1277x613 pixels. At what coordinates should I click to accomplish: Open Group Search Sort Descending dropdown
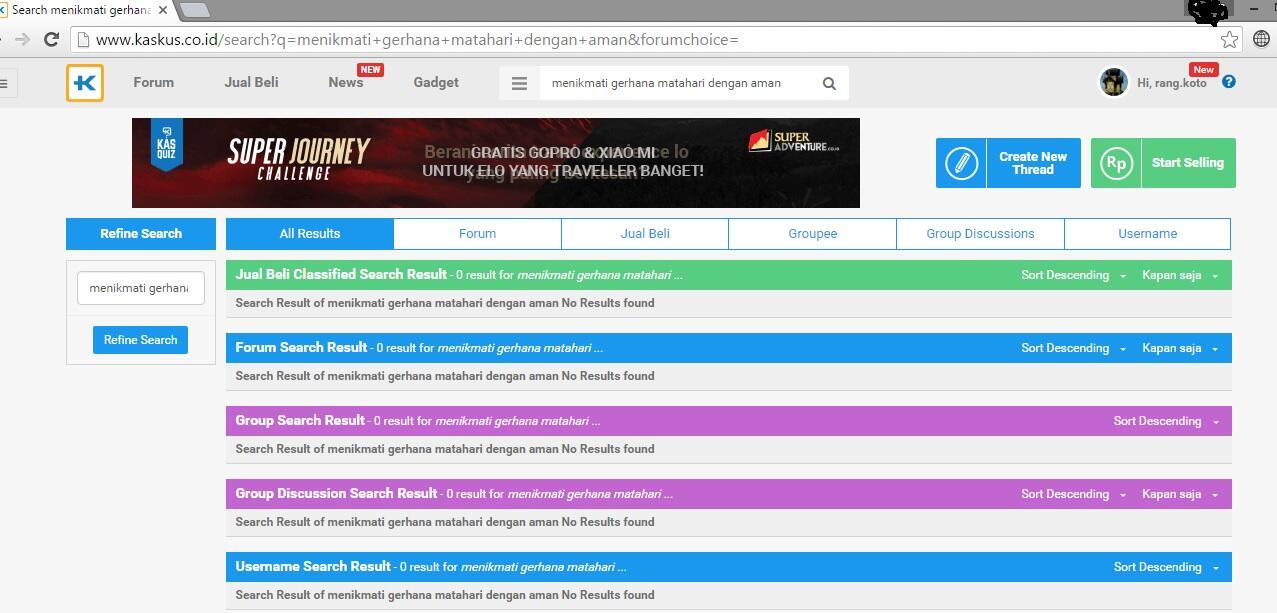pos(1166,421)
